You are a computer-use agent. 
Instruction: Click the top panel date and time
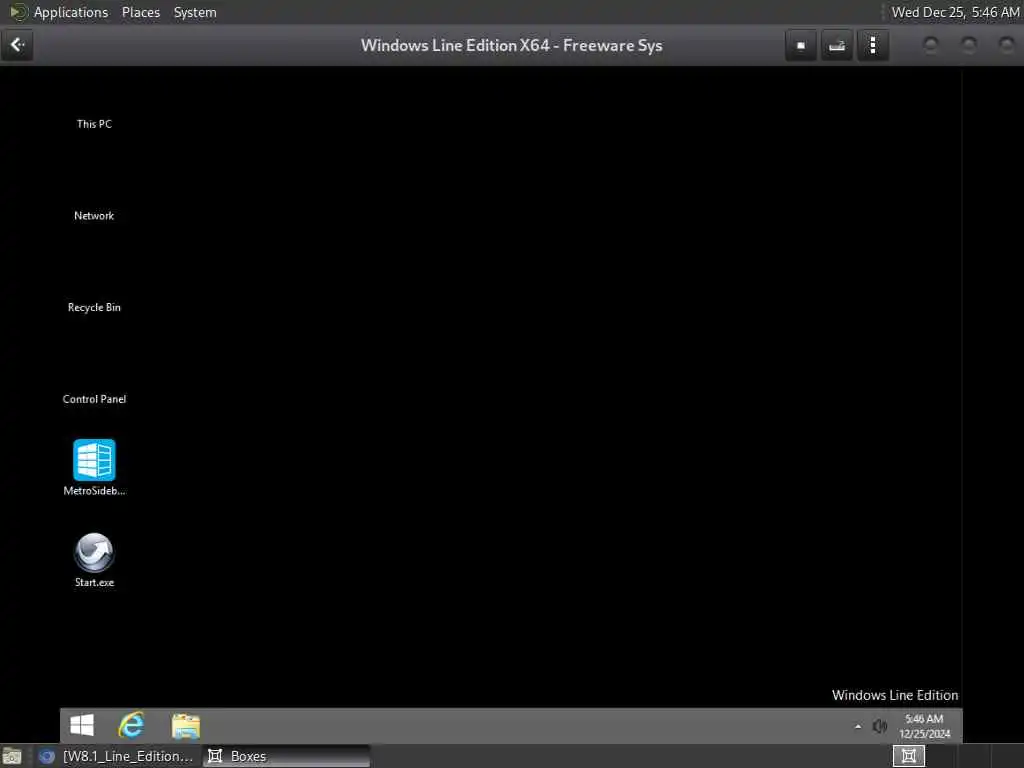(x=955, y=12)
